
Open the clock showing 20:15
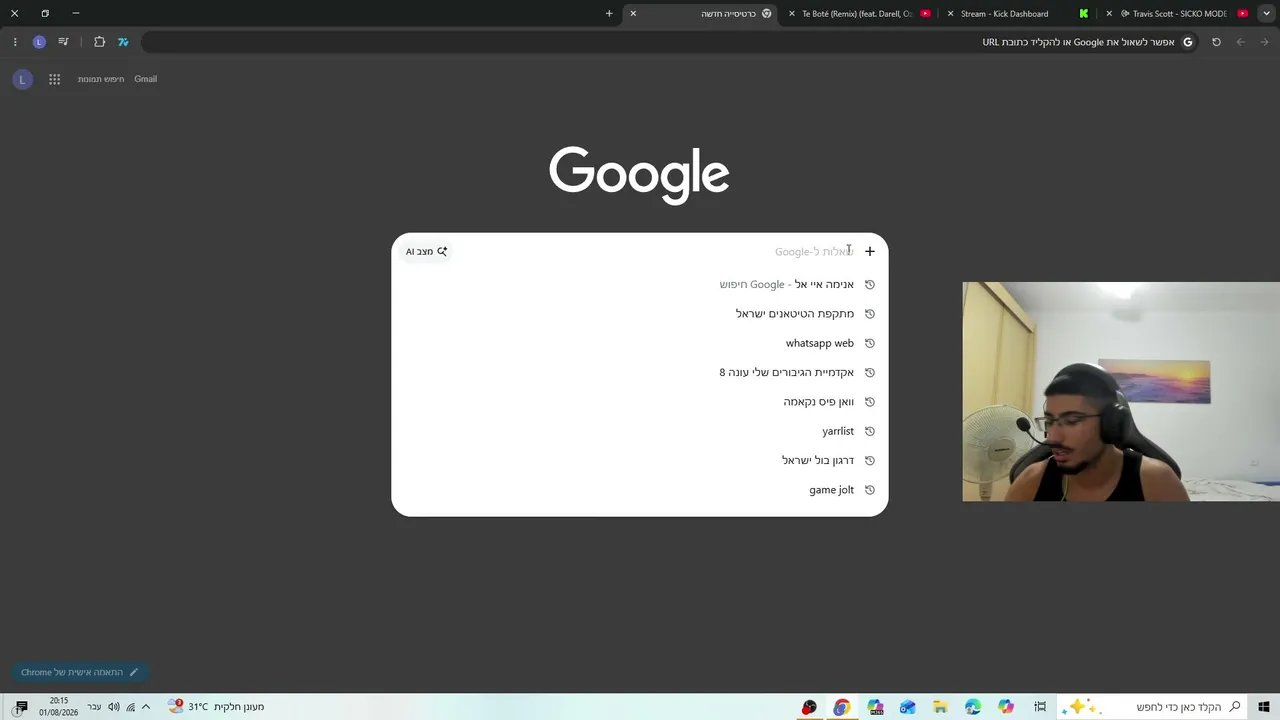tap(59, 707)
